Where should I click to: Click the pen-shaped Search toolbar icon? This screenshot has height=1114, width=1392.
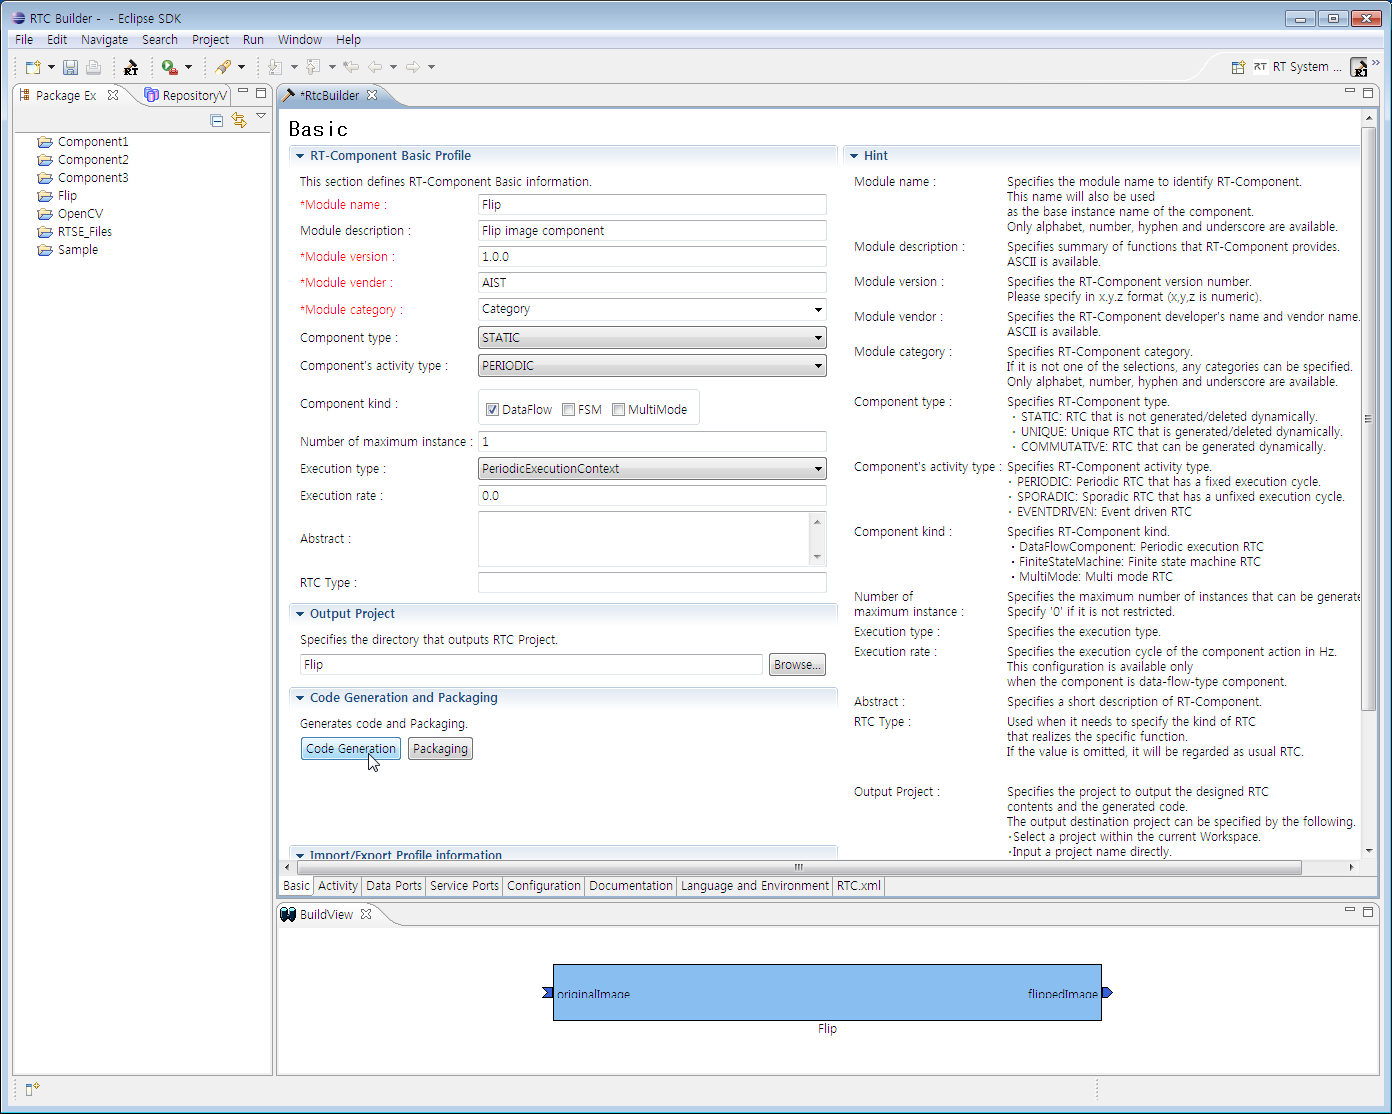[x=223, y=67]
